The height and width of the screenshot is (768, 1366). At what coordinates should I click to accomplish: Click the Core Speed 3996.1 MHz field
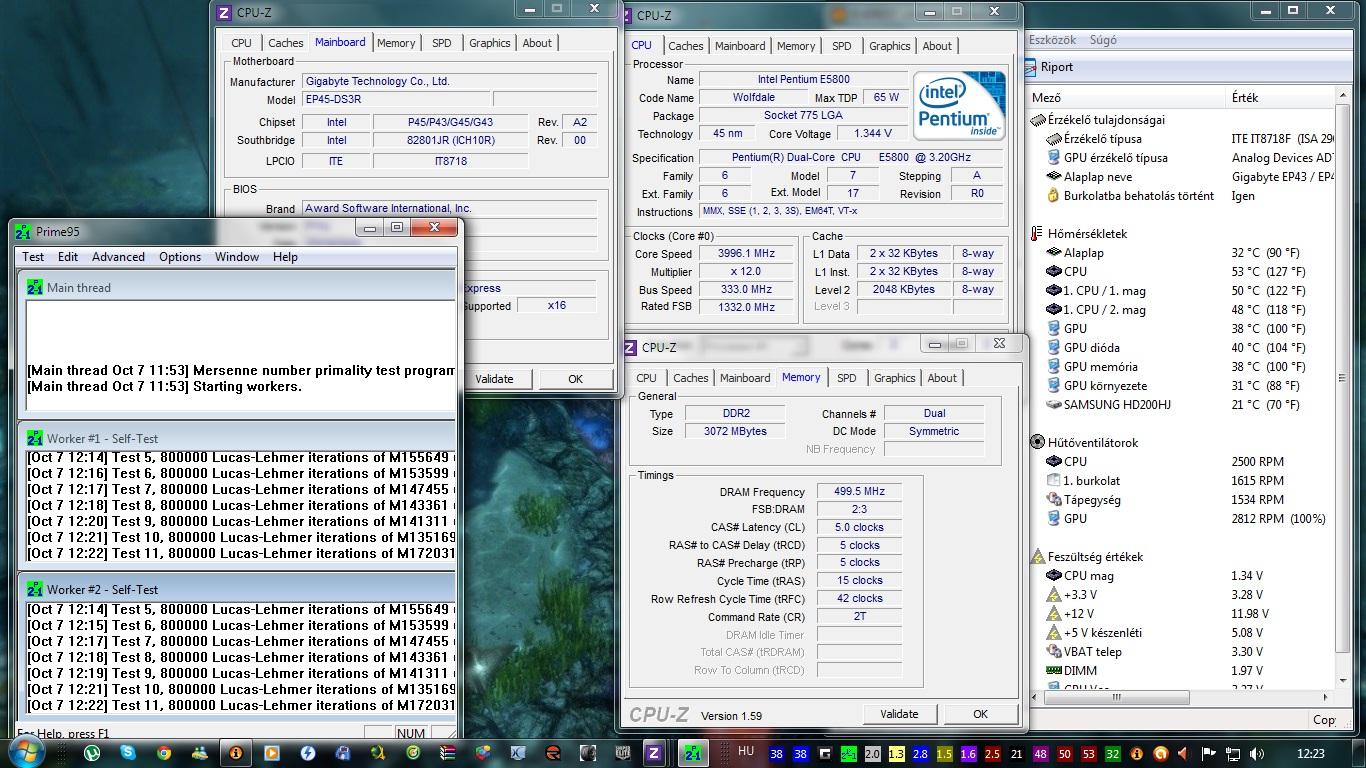tap(747, 254)
